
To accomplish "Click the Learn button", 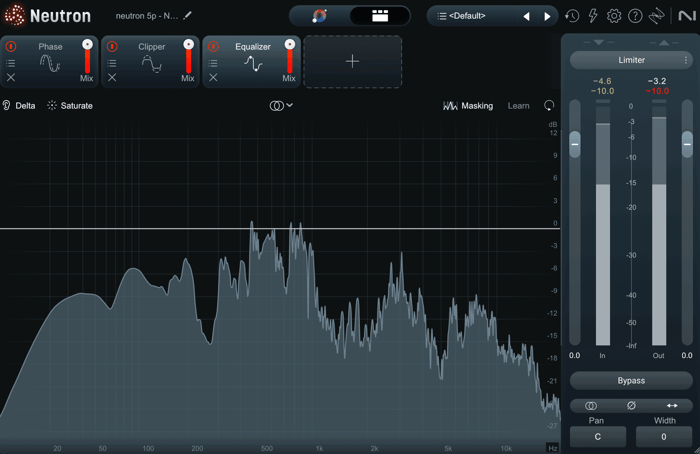I will (x=518, y=106).
